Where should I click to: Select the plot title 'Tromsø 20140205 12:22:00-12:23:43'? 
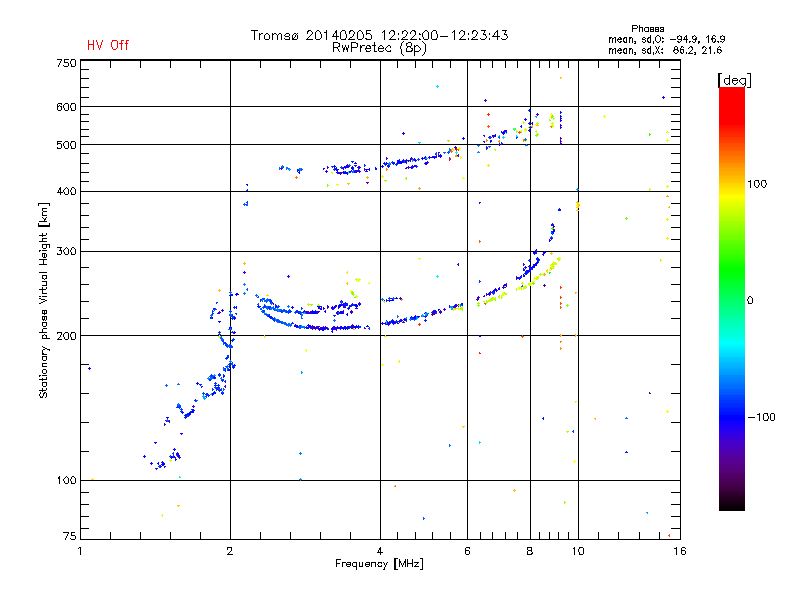click(379, 35)
